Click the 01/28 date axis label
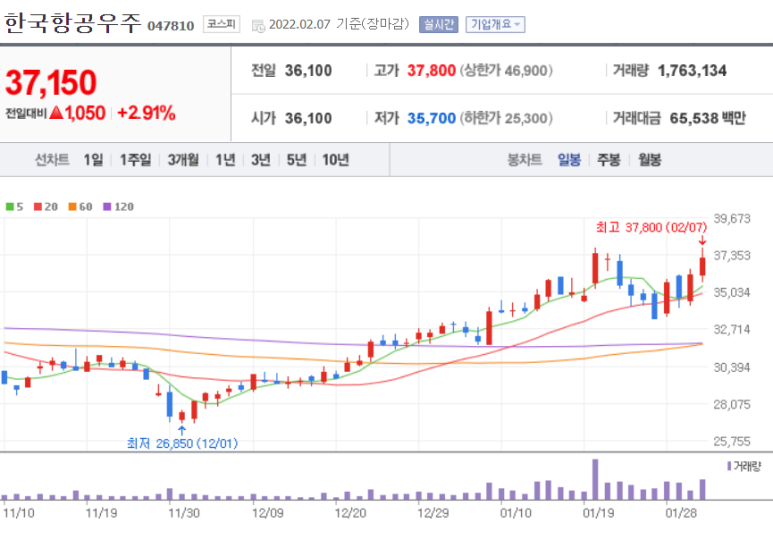Screen dimensions: 773x540 (x=681, y=513)
